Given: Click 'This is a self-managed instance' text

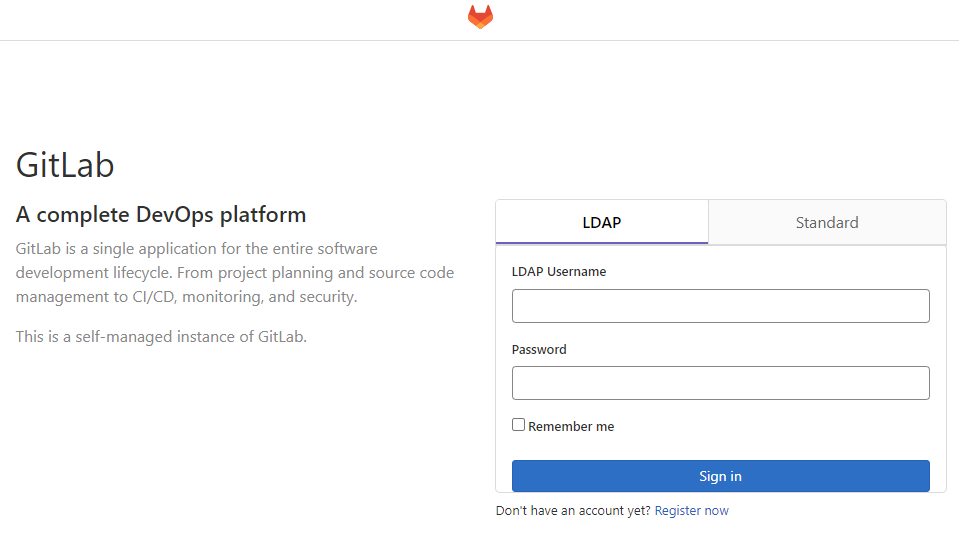Looking at the screenshot, I should pos(161,337).
